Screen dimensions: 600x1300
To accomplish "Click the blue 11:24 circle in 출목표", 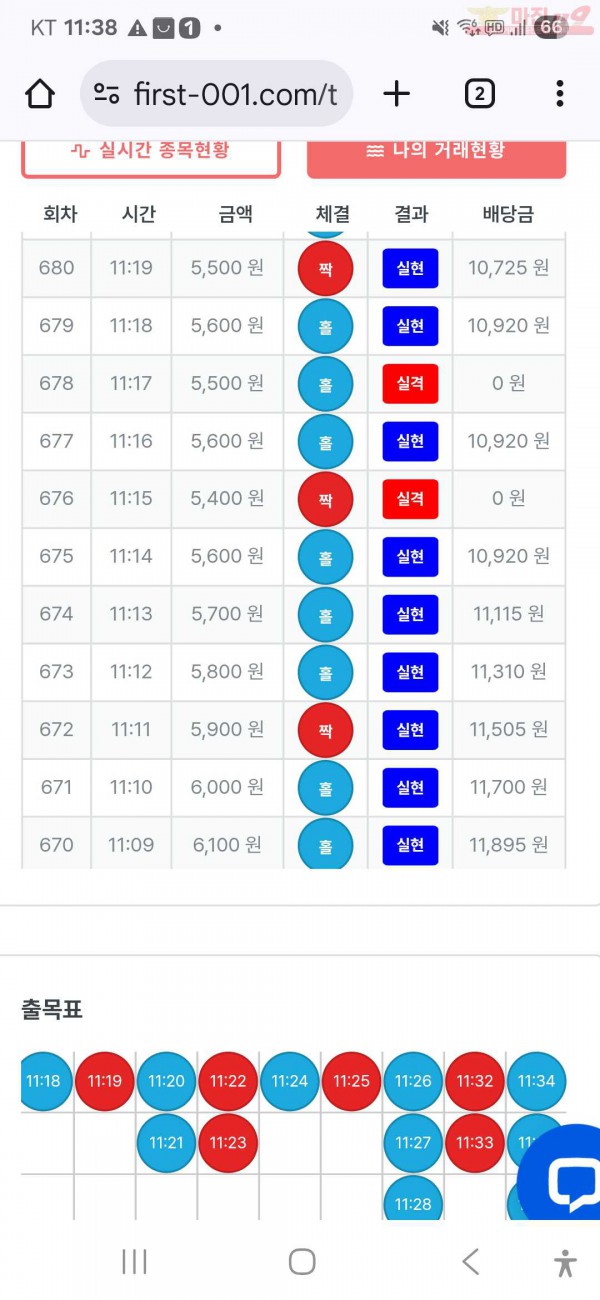I will pos(290,1081).
